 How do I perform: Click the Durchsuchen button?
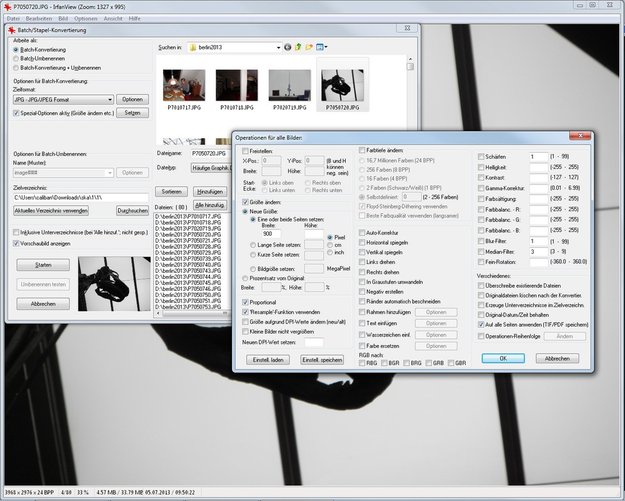coord(132,210)
